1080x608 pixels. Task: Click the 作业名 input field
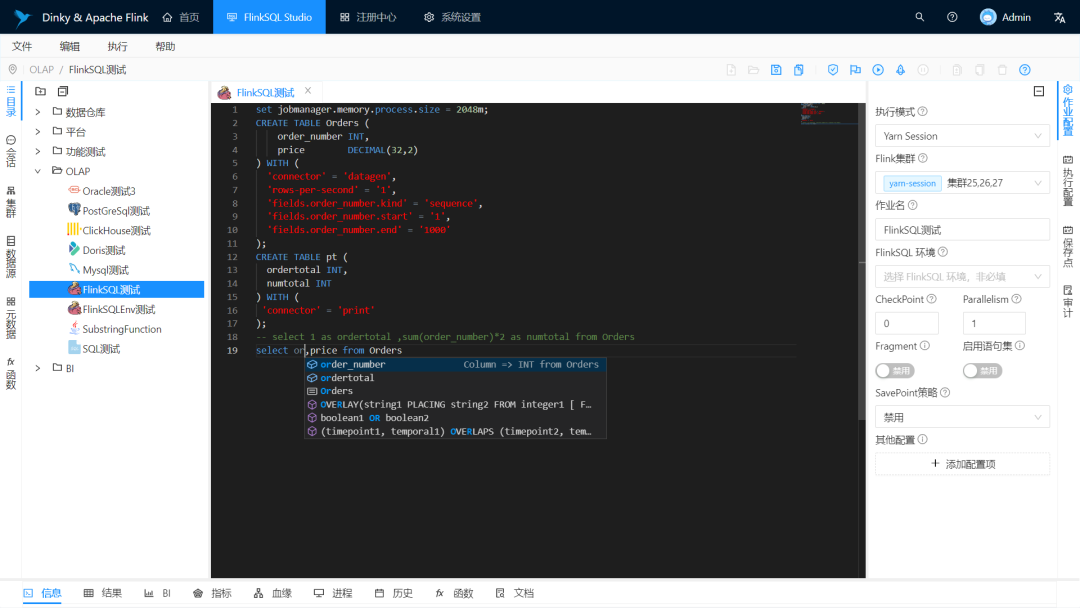point(962,229)
